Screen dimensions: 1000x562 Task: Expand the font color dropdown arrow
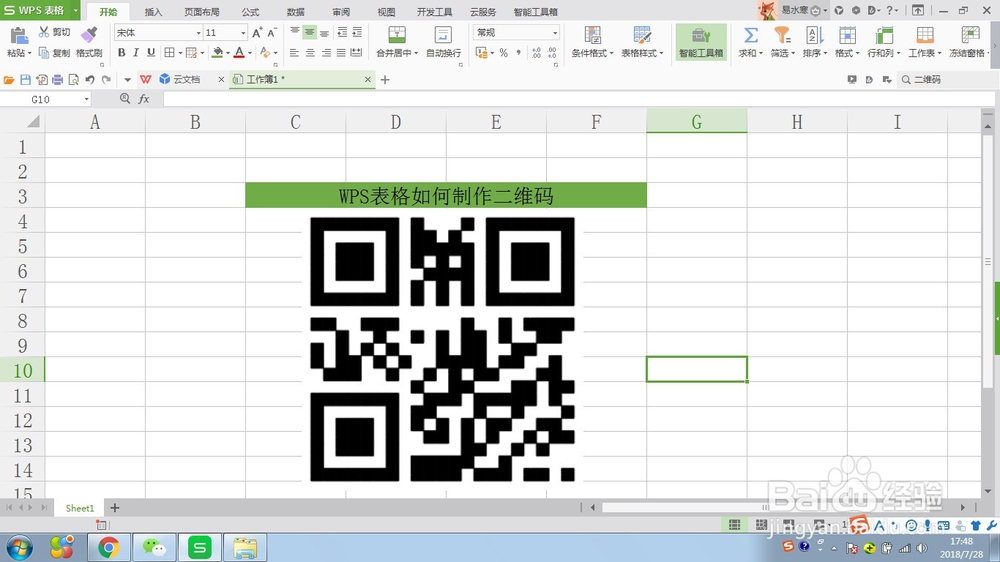tap(249, 54)
